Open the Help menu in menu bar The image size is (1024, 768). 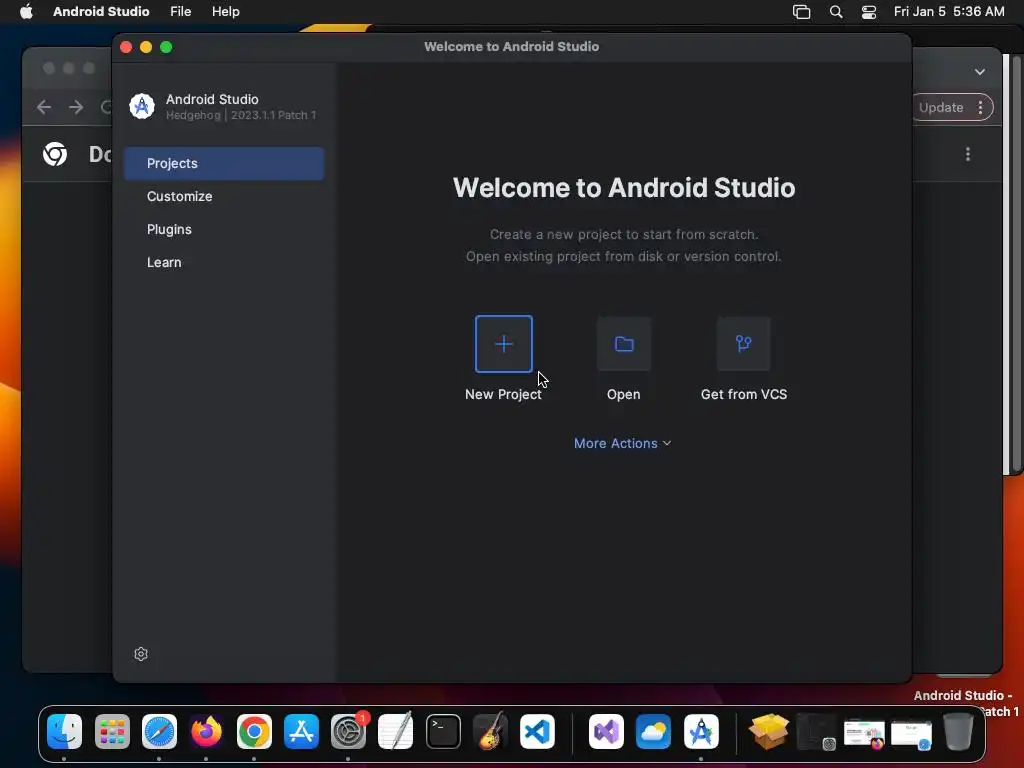coord(225,12)
